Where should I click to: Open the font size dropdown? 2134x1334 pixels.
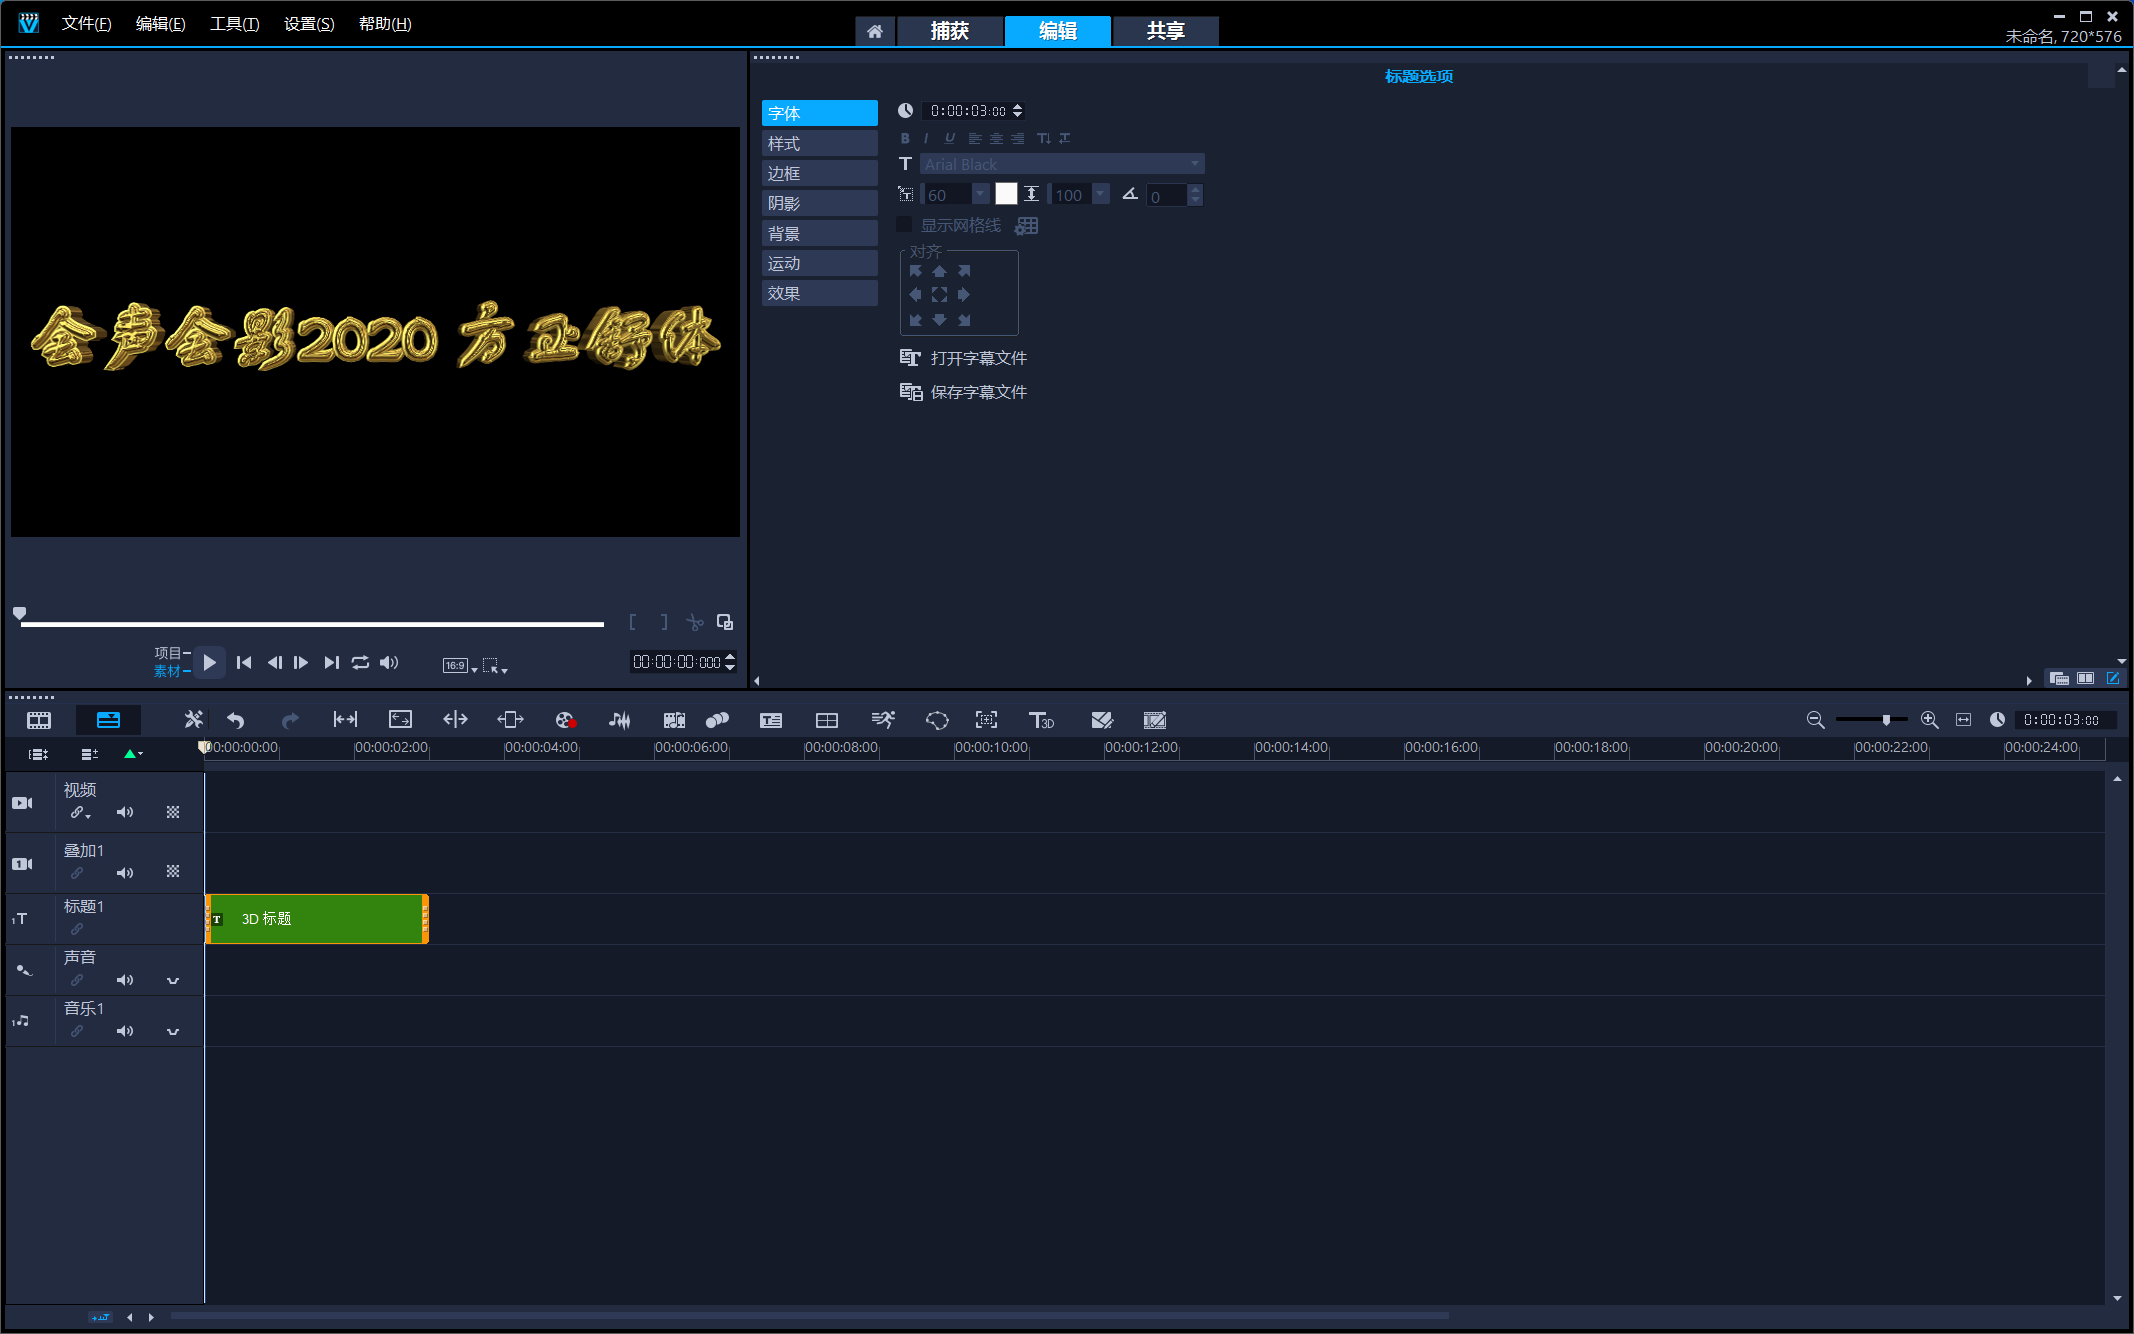(x=981, y=195)
